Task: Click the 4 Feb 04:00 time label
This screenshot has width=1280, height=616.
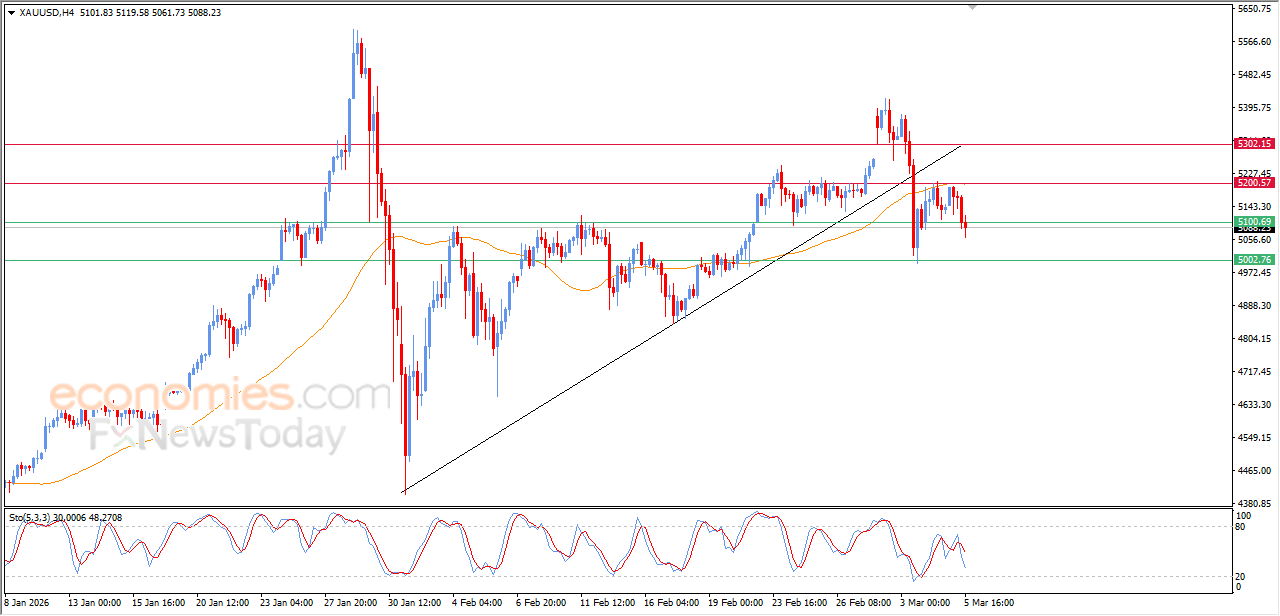Action: (477, 603)
